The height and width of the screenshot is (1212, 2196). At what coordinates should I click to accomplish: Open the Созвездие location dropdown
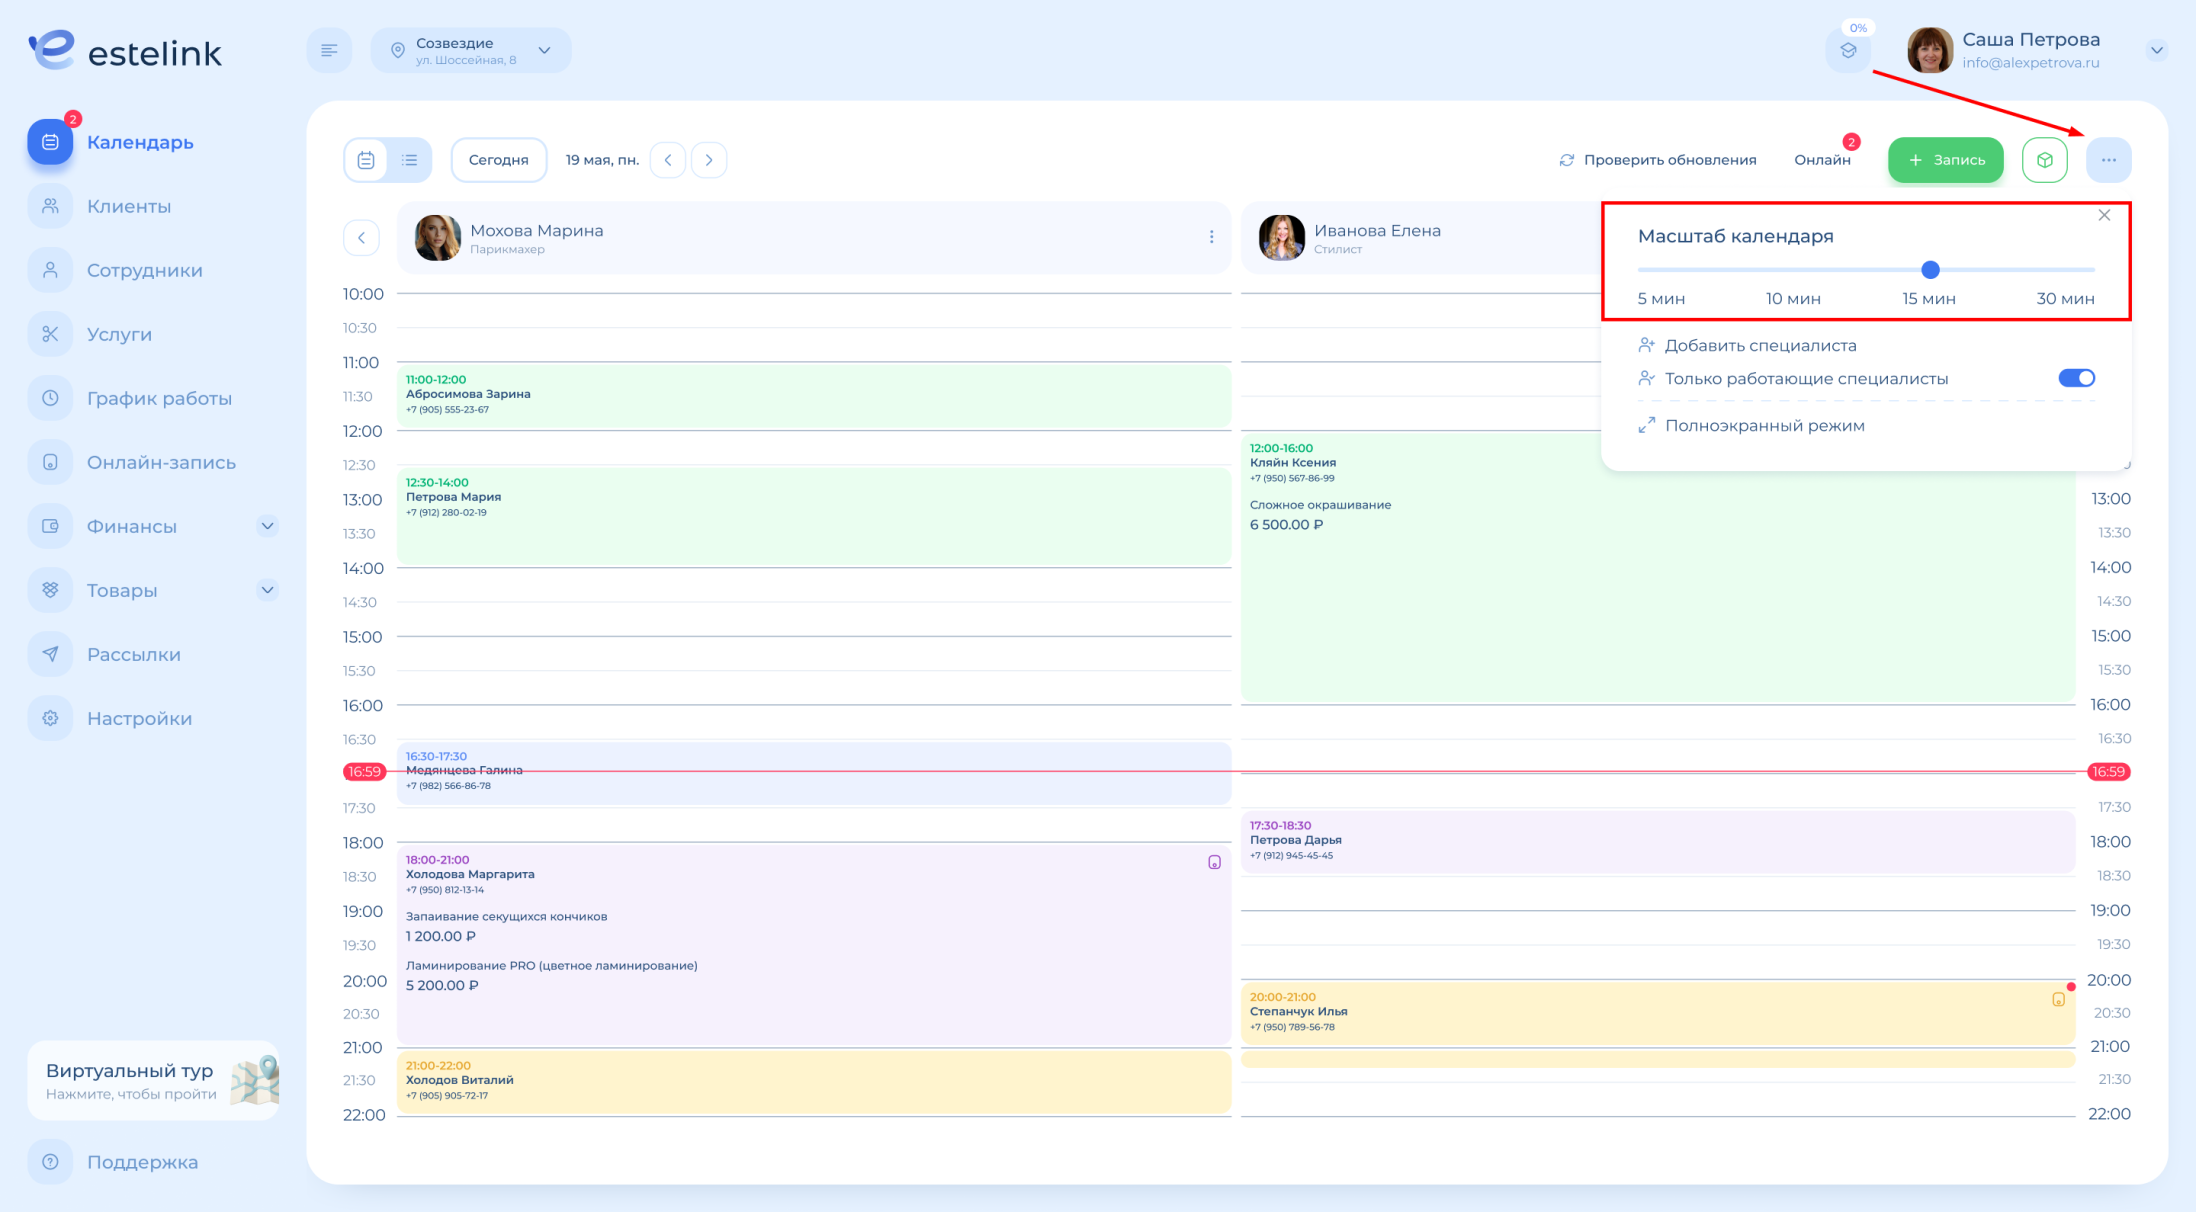pos(471,50)
